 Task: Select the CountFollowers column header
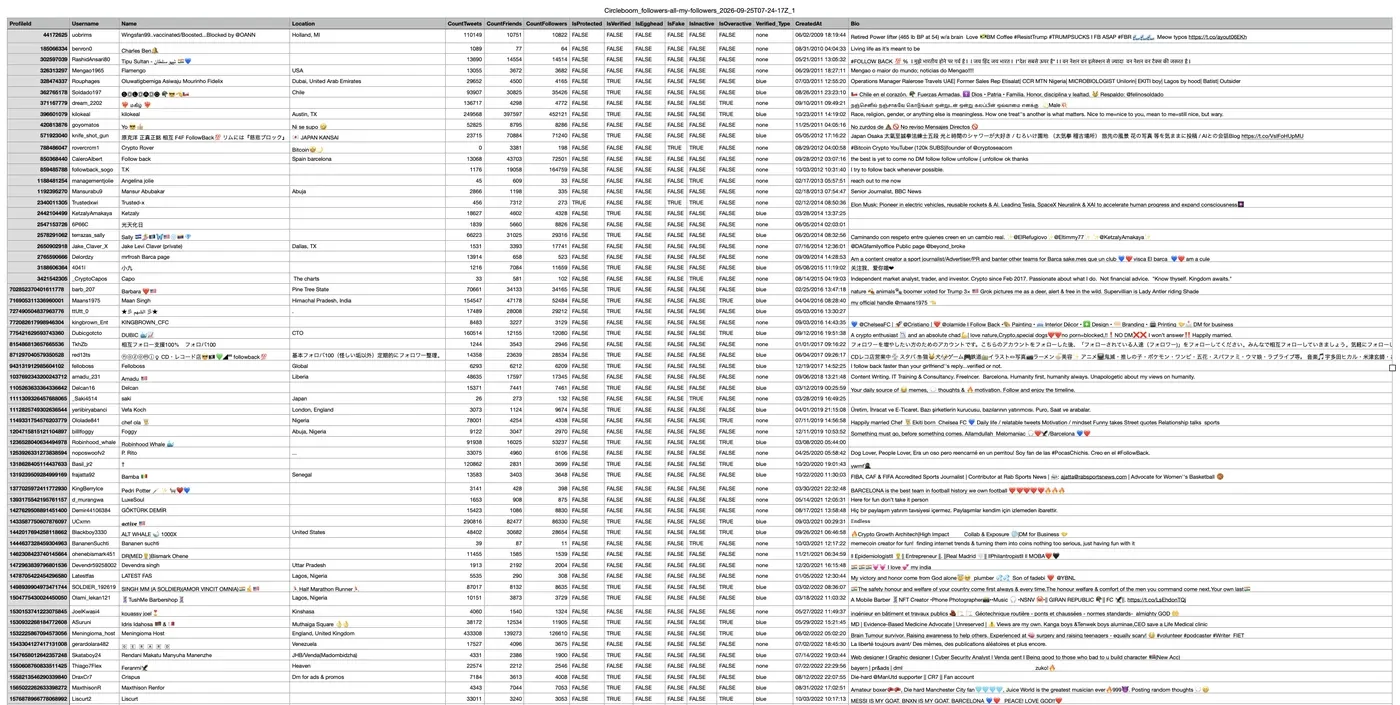click(547, 23)
